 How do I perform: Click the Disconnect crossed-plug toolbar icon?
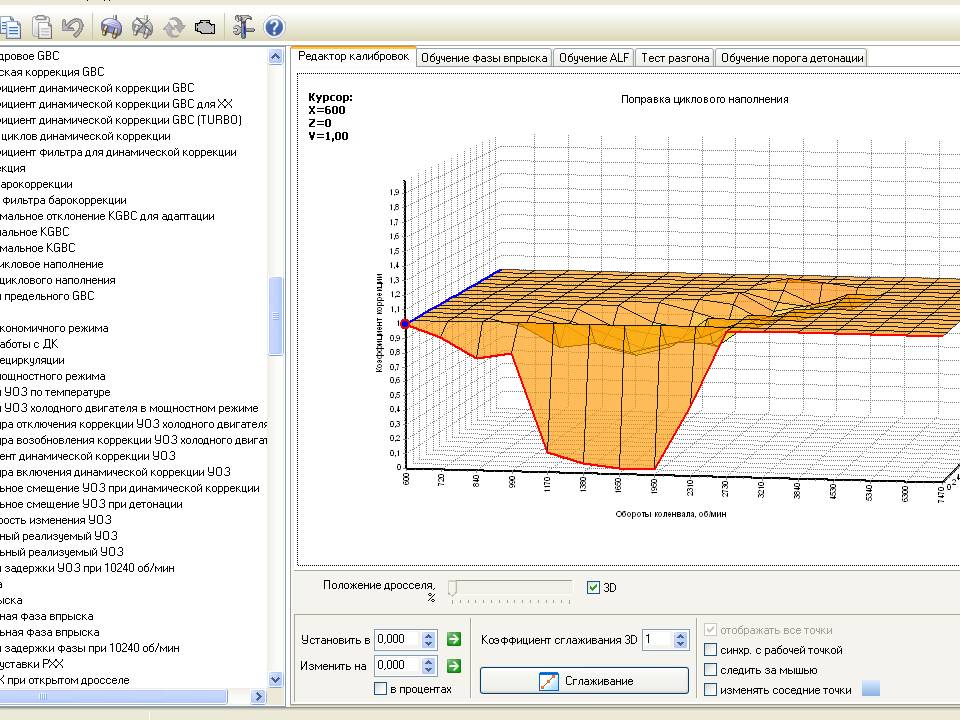tap(143, 27)
